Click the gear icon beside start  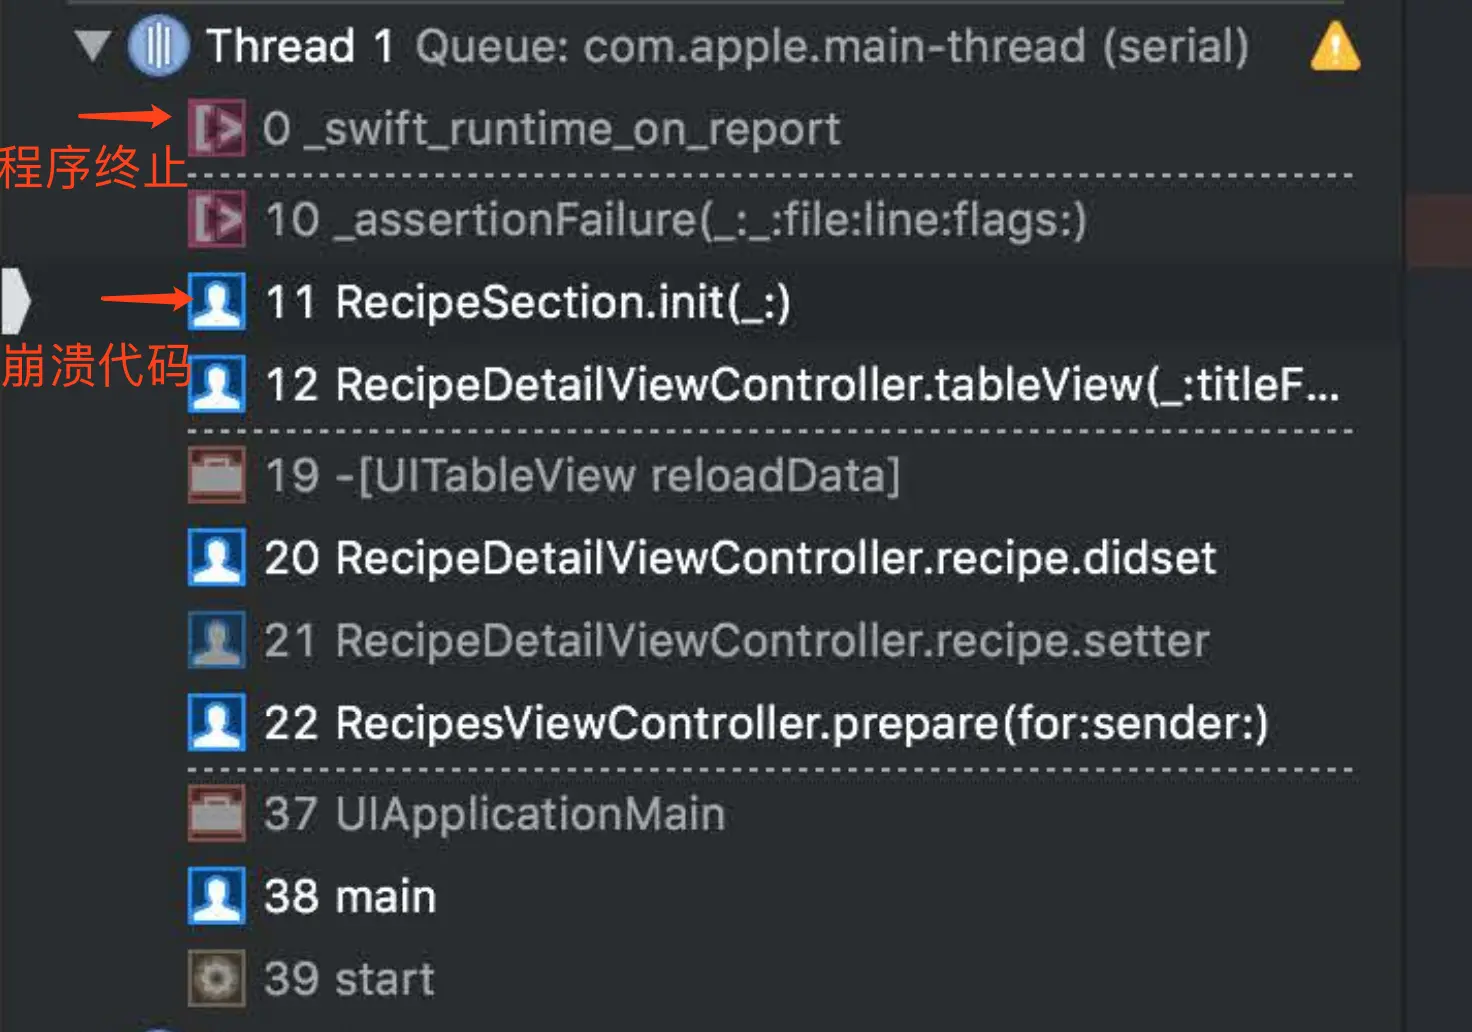pos(217,979)
